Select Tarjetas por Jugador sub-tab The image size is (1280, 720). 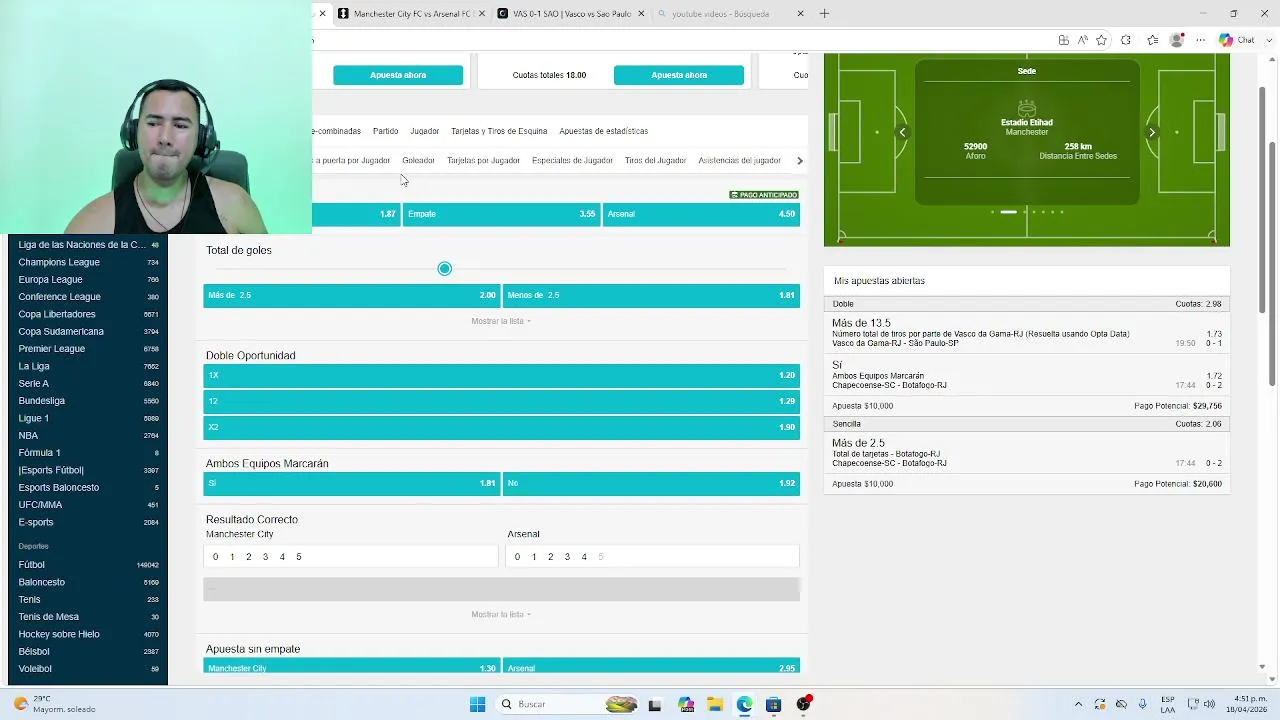pos(483,160)
